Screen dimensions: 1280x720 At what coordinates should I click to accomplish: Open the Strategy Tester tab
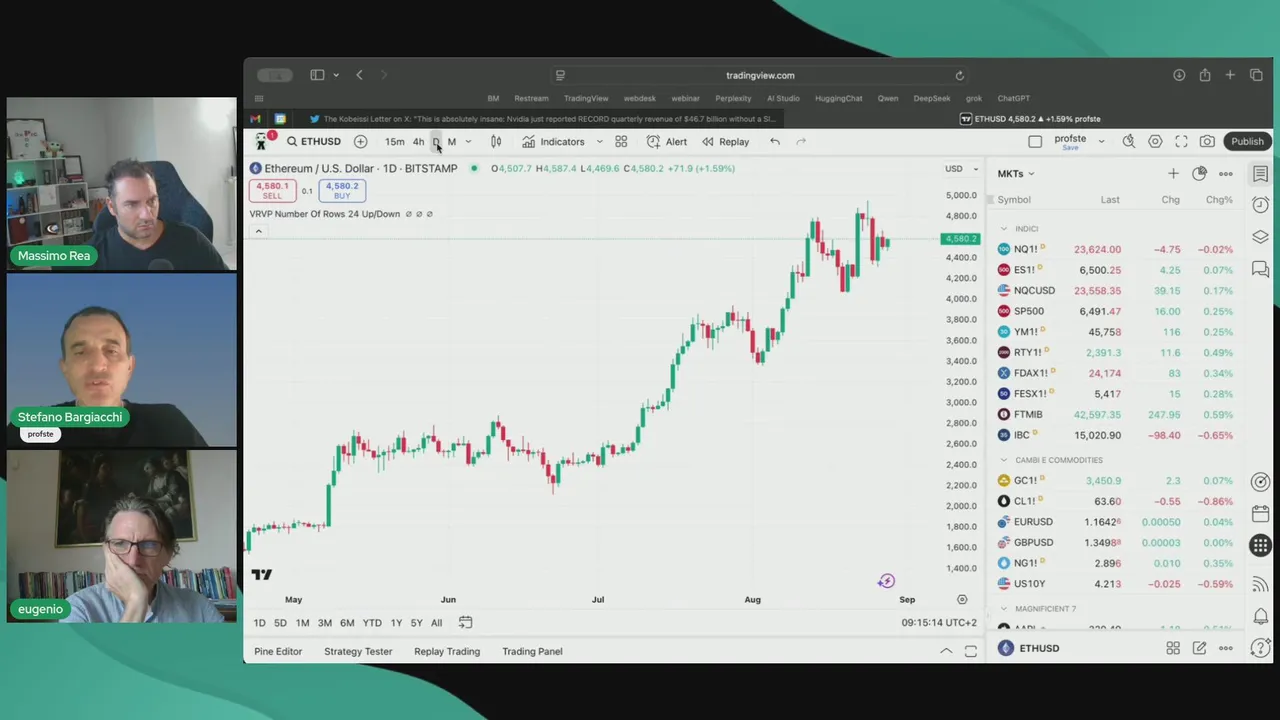click(x=358, y=652)
